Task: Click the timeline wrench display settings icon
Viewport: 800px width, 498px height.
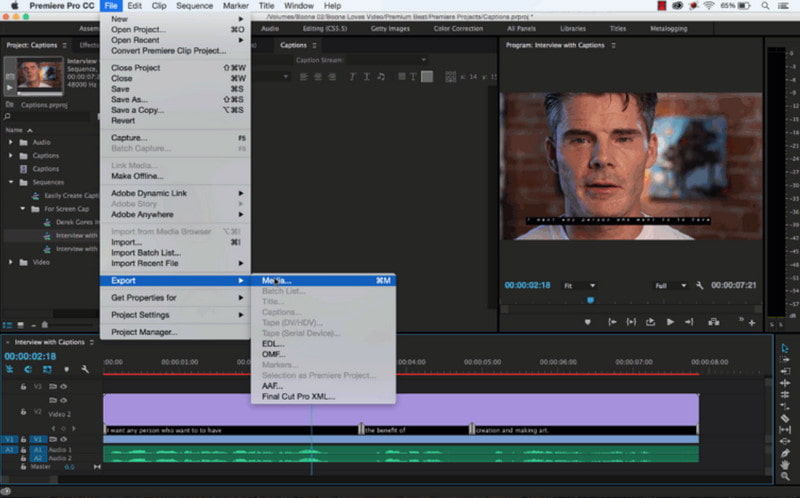Action: [x=87, y=369]
